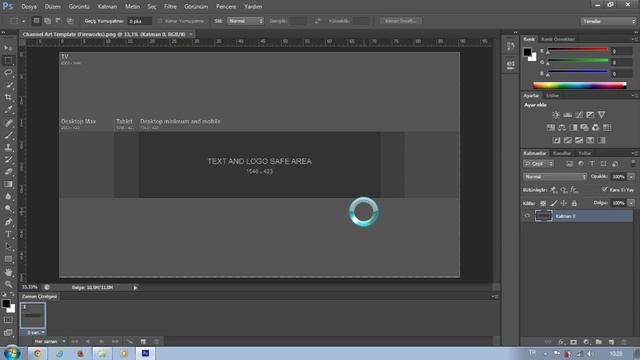Add a Color Balance adjustment (scales icon)
The height and width of the screenshot is (360, 640).
click(x=562, y=128)
